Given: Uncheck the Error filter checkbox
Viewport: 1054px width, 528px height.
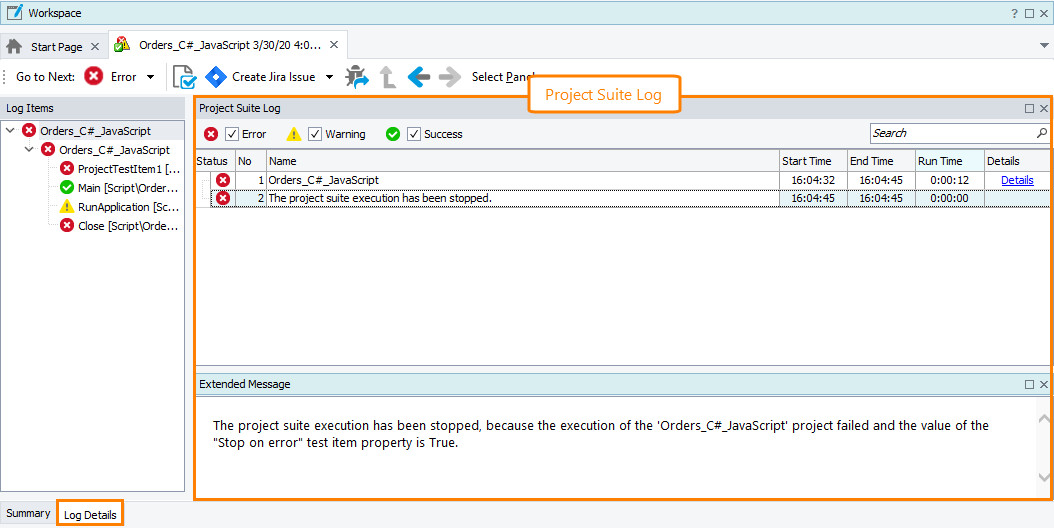Looking at the screenshot, I should click(232, 134).
